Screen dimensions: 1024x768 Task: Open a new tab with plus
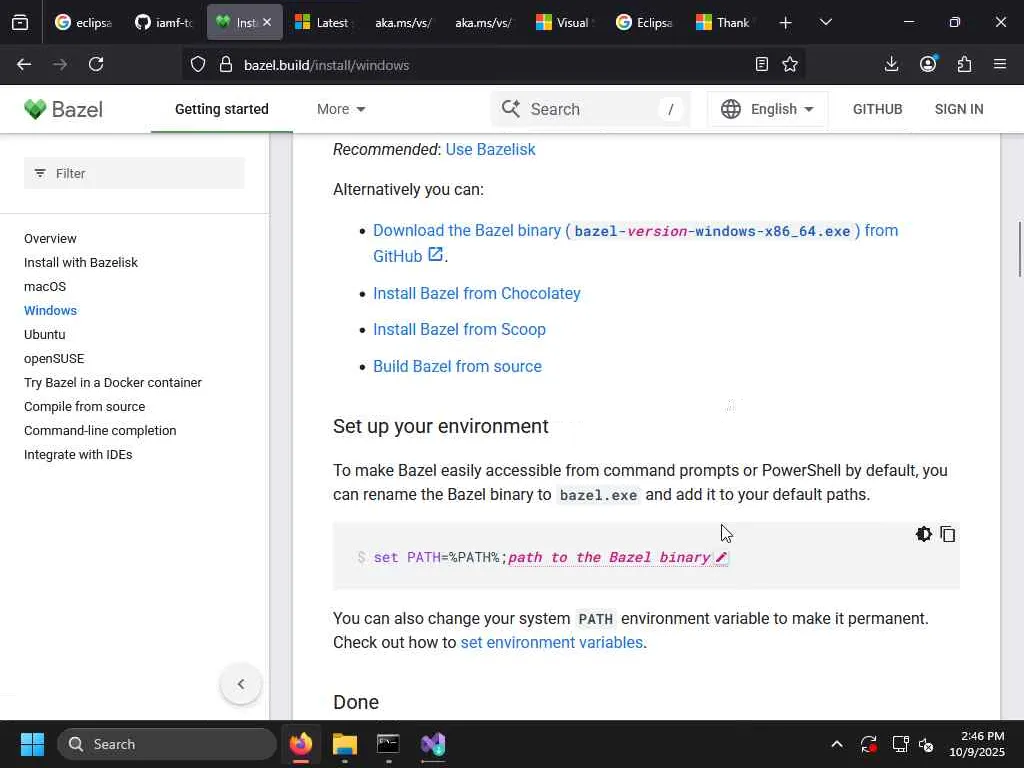coord(786,23)
